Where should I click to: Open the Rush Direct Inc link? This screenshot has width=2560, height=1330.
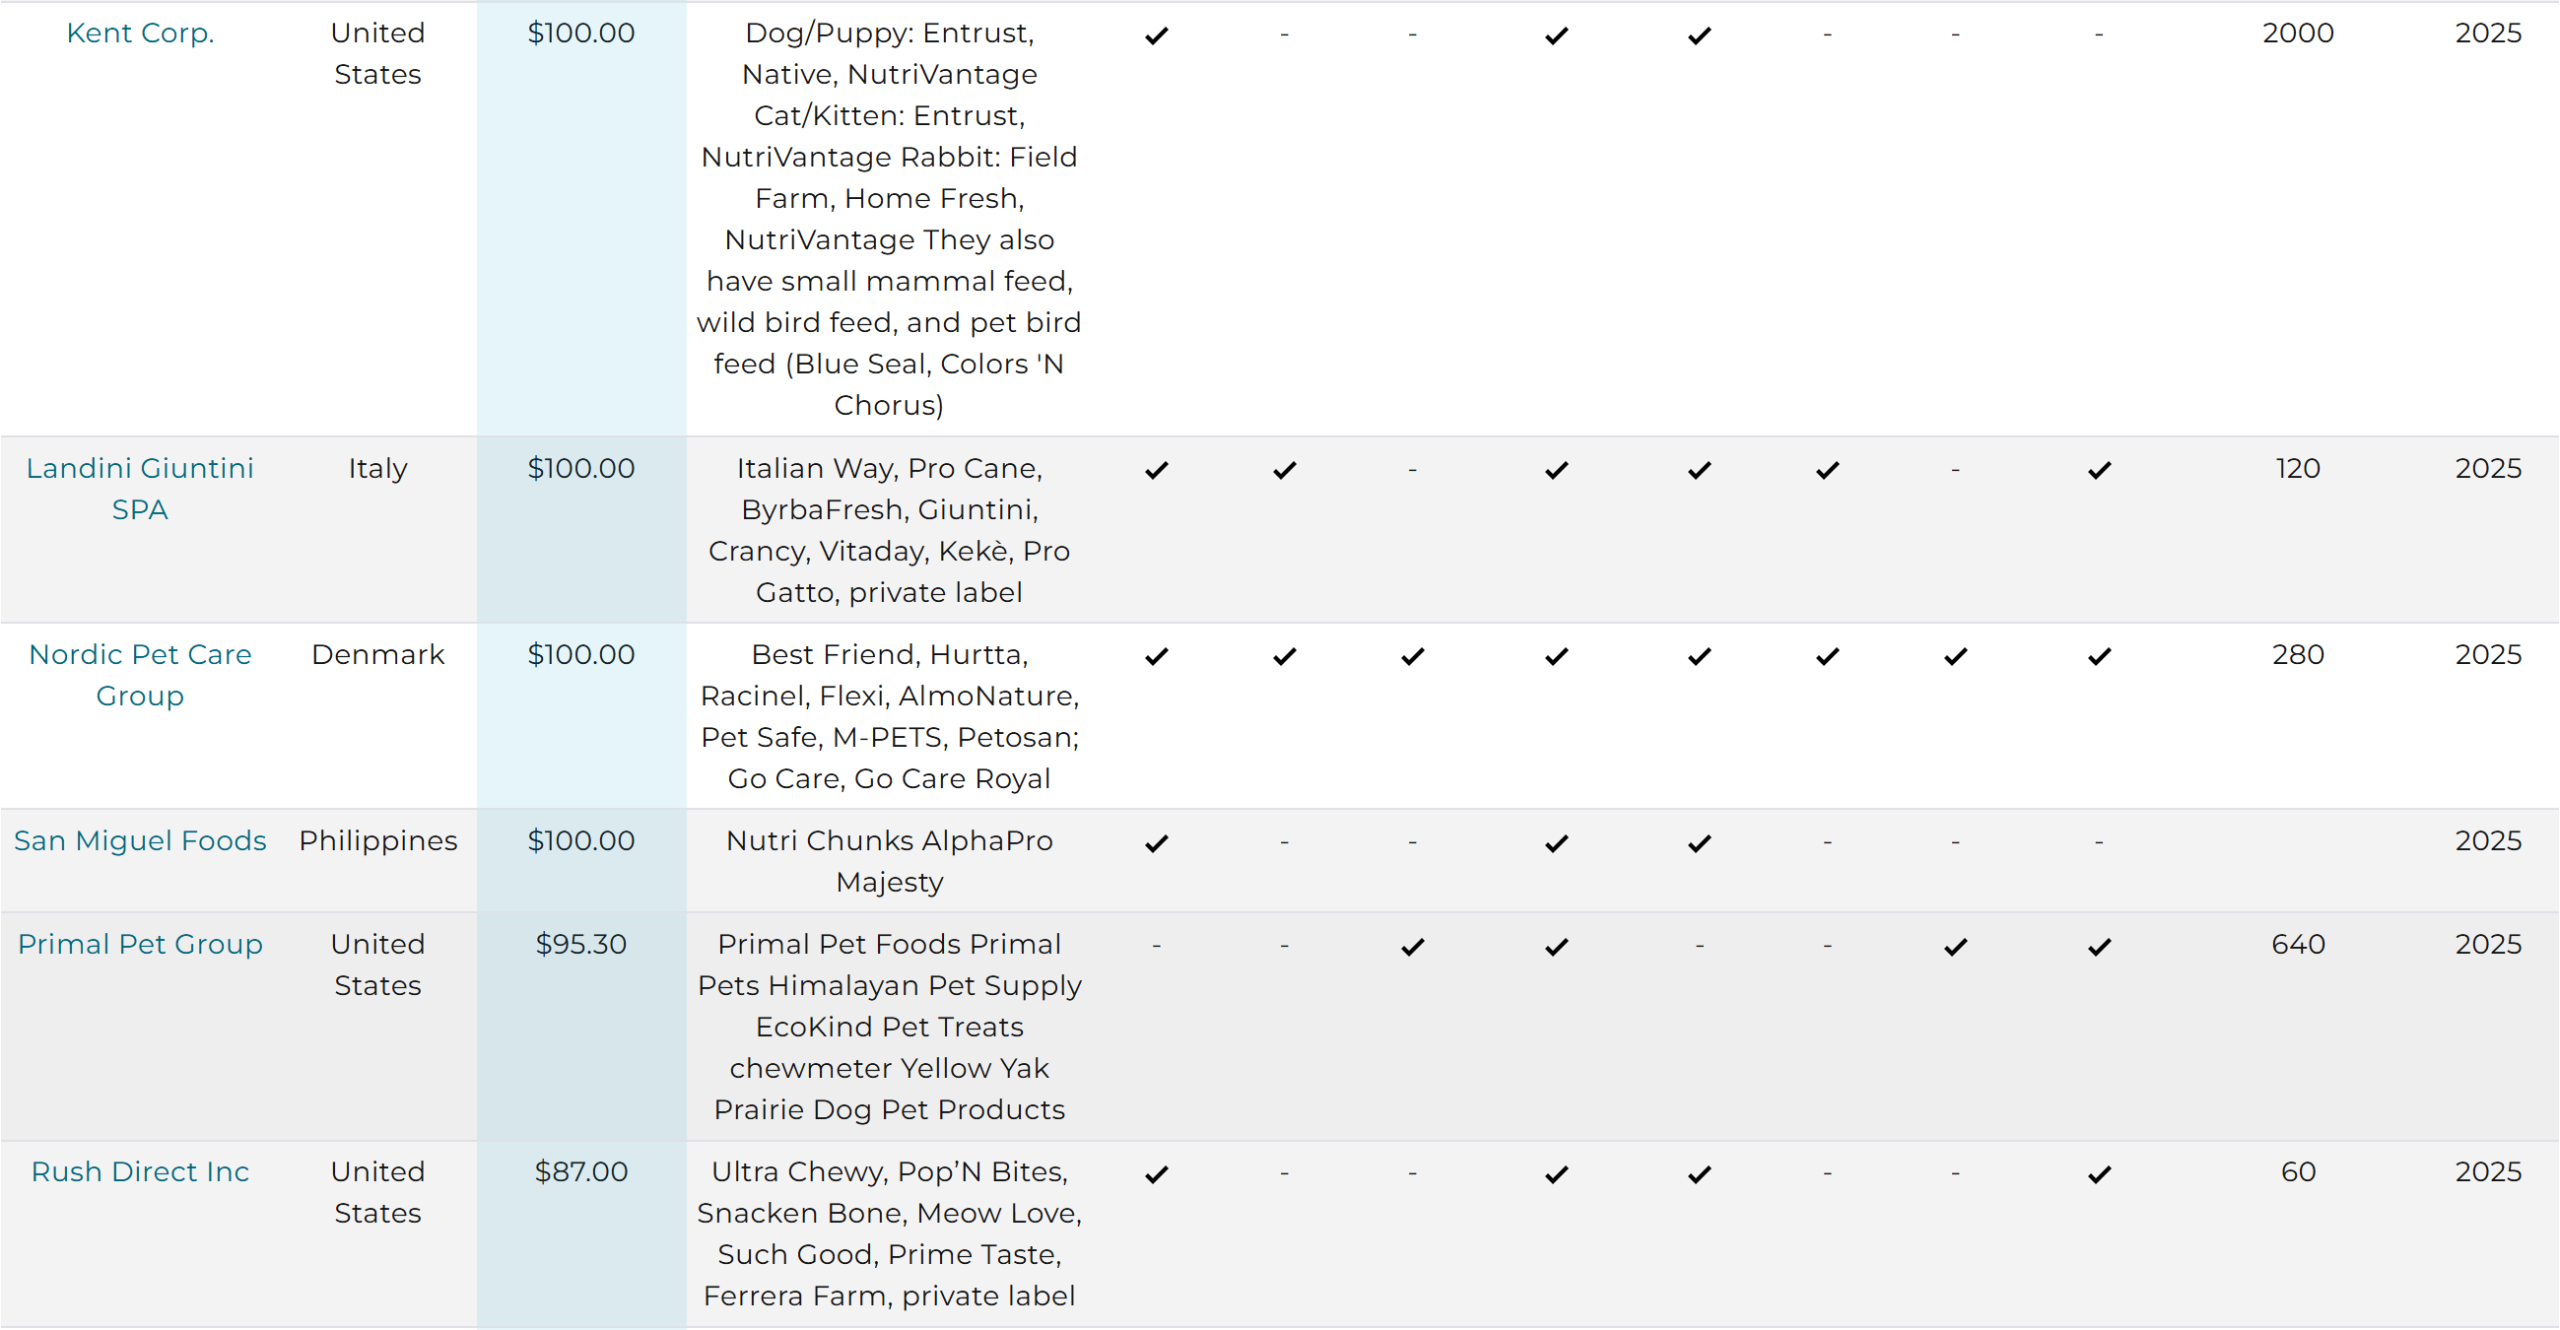click(140, 1172)
